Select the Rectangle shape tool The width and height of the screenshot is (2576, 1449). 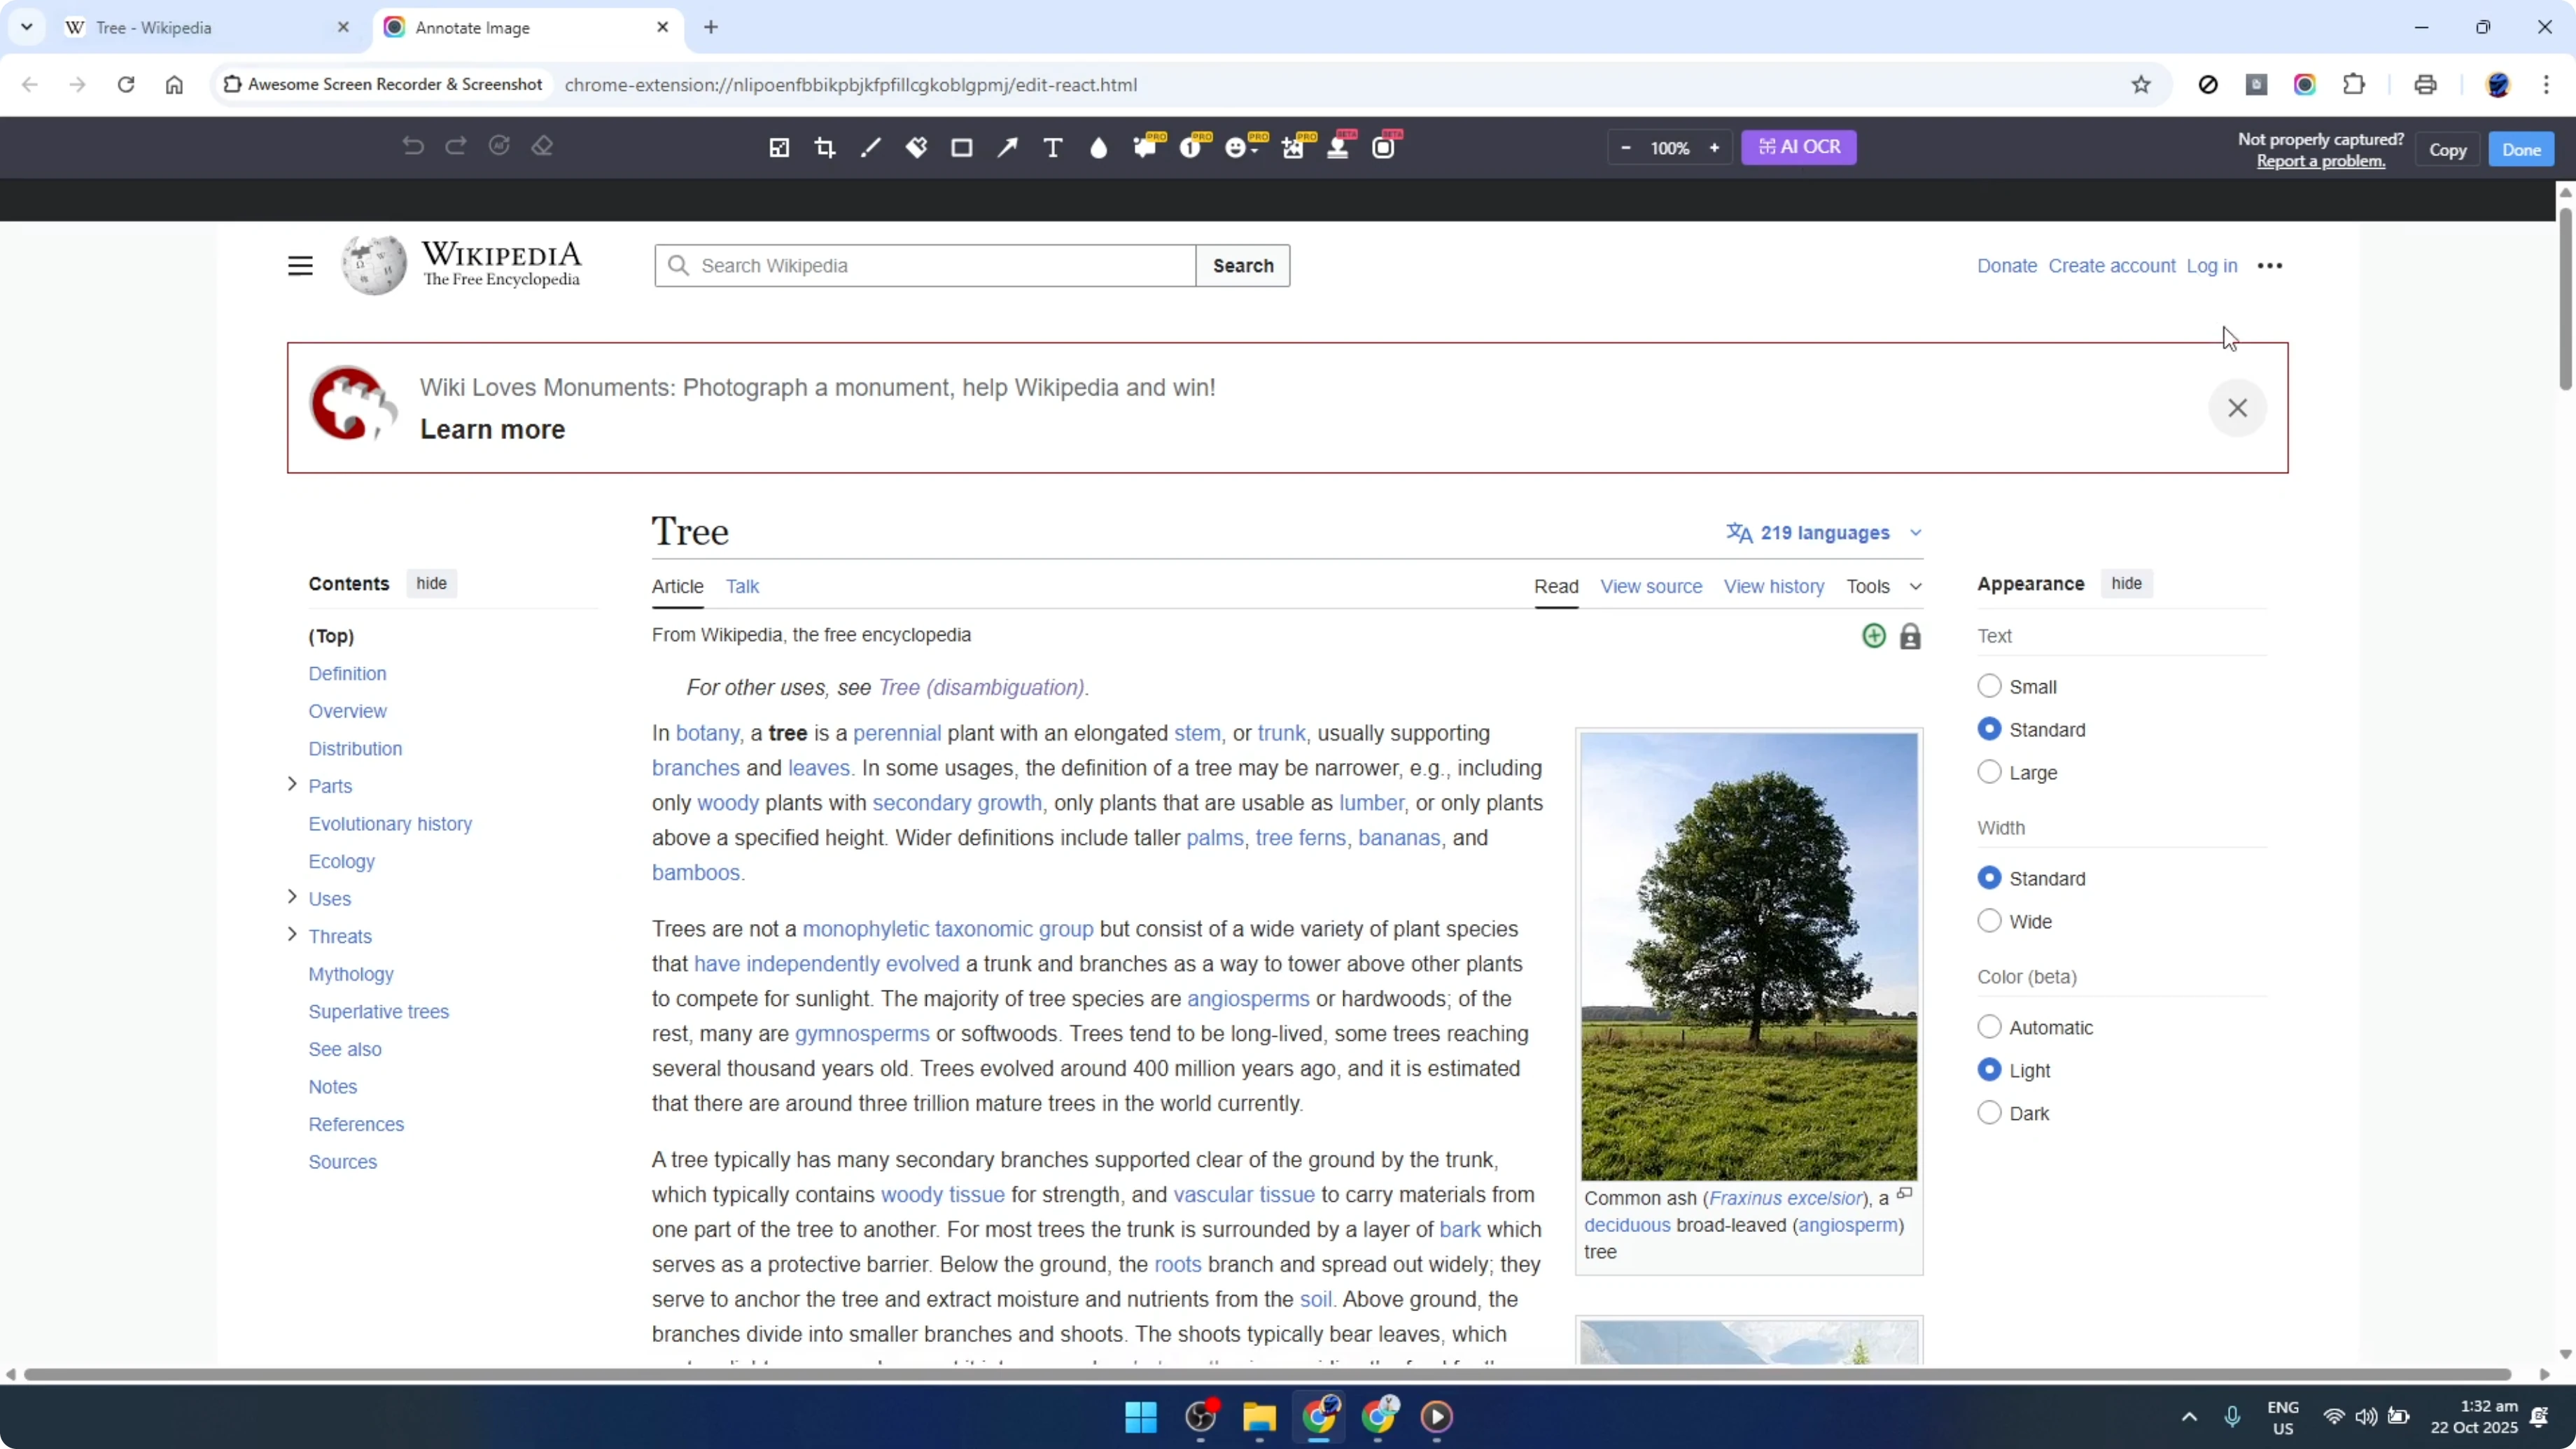tap(962, 147)
